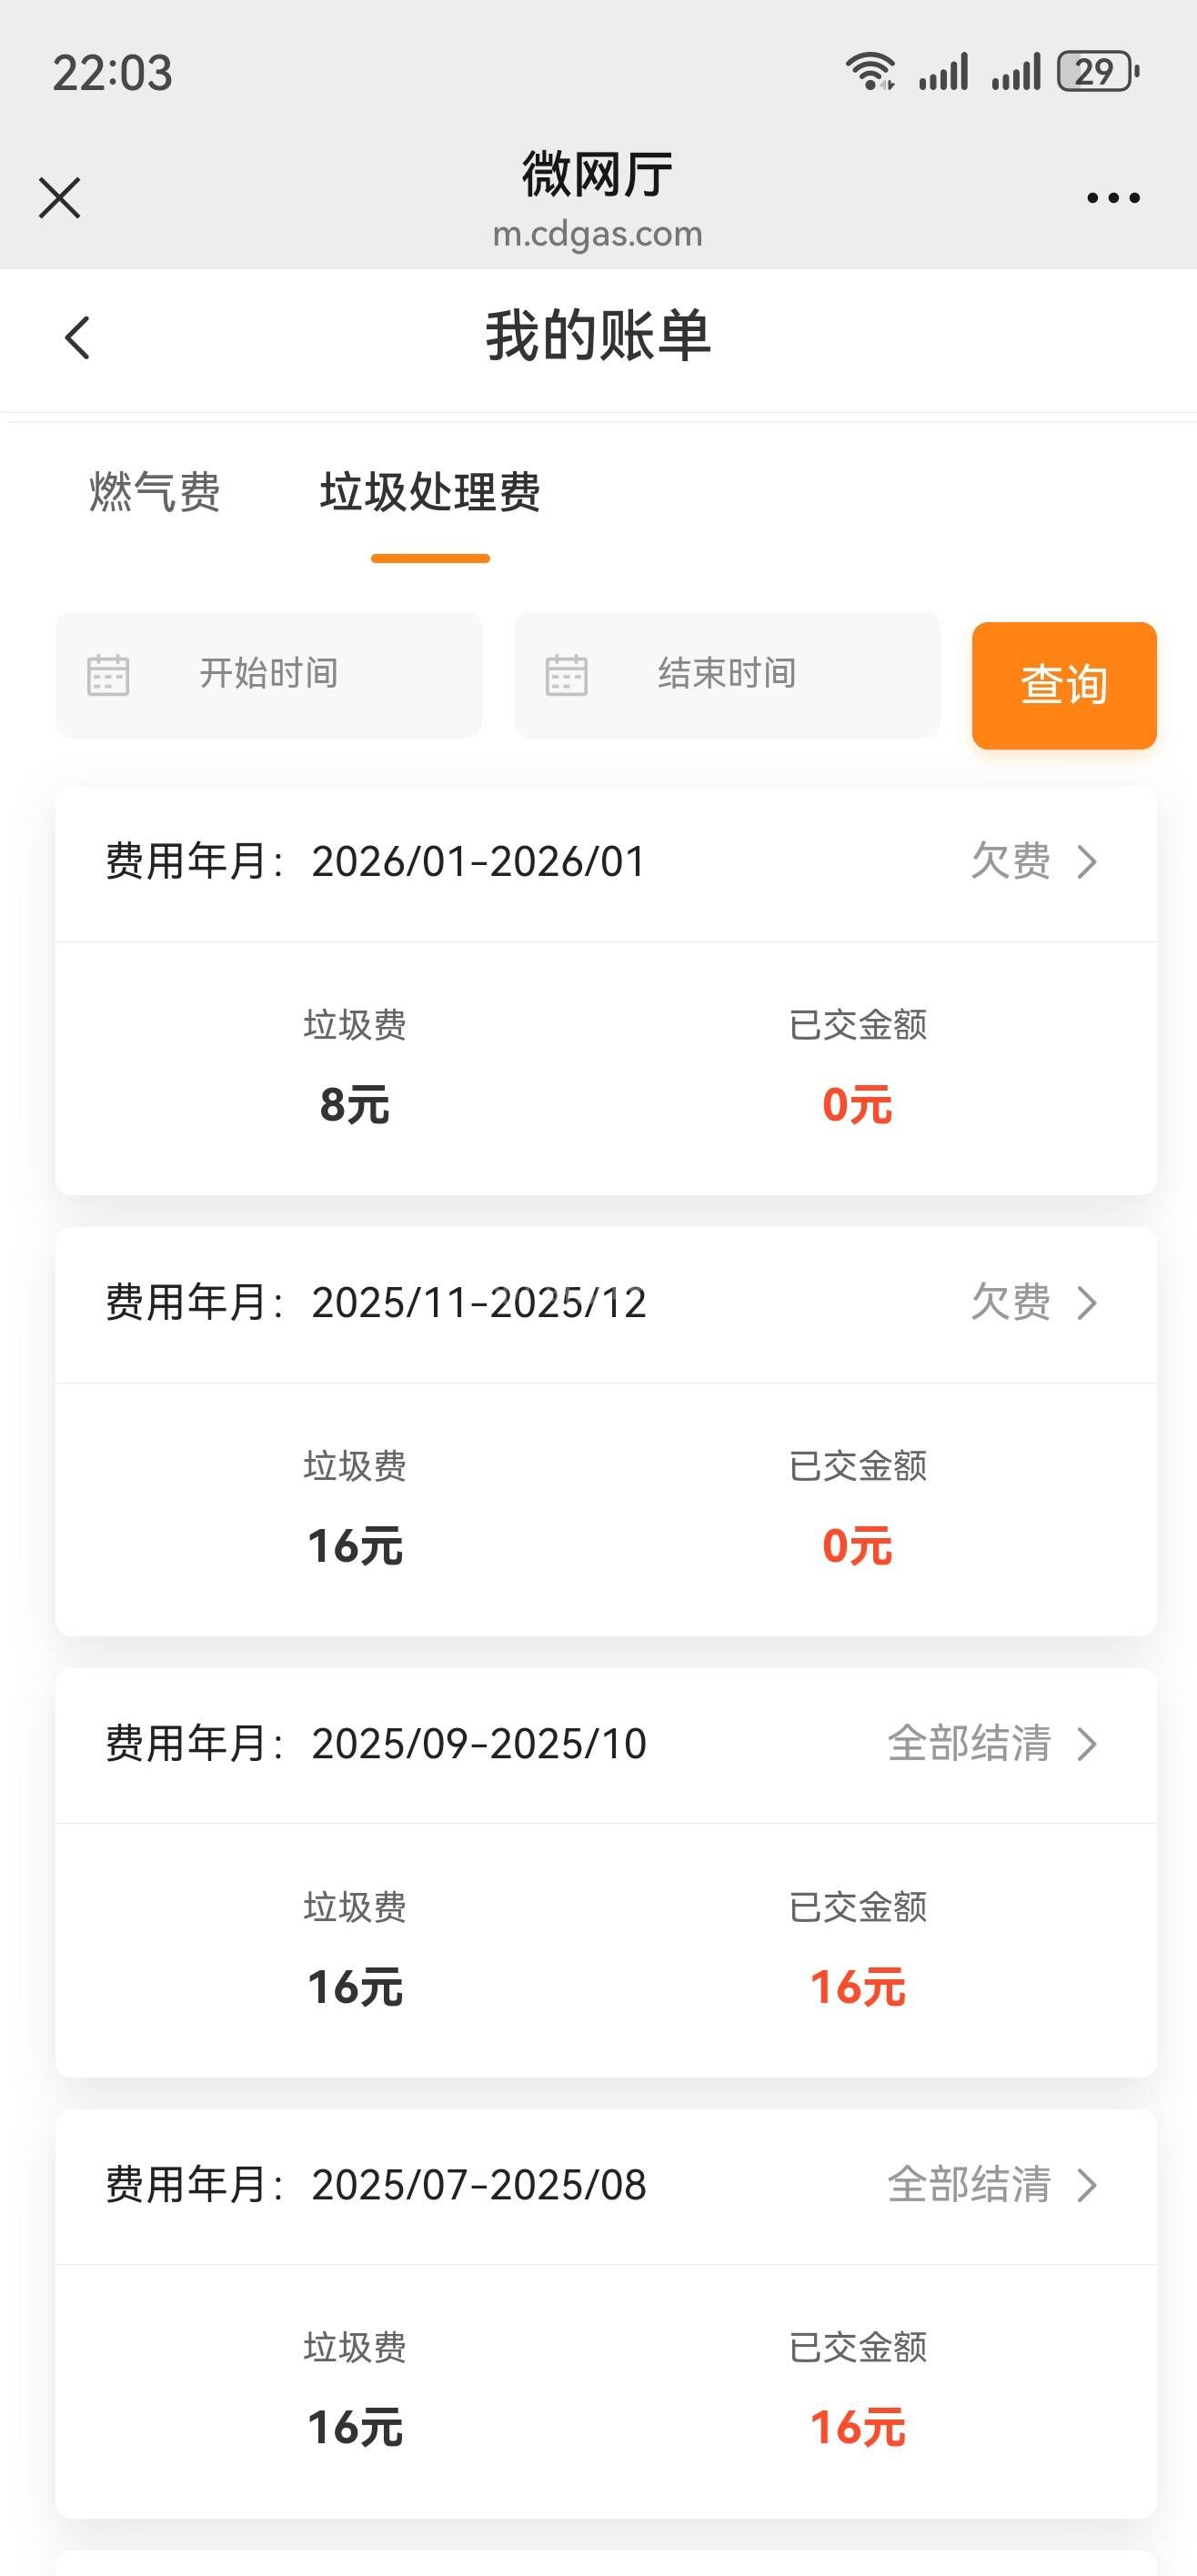Image resolution: width=1197 pixels, height=2576 pixels.
Task: Open the three-dot more options menu
Action: point(1113,198)
